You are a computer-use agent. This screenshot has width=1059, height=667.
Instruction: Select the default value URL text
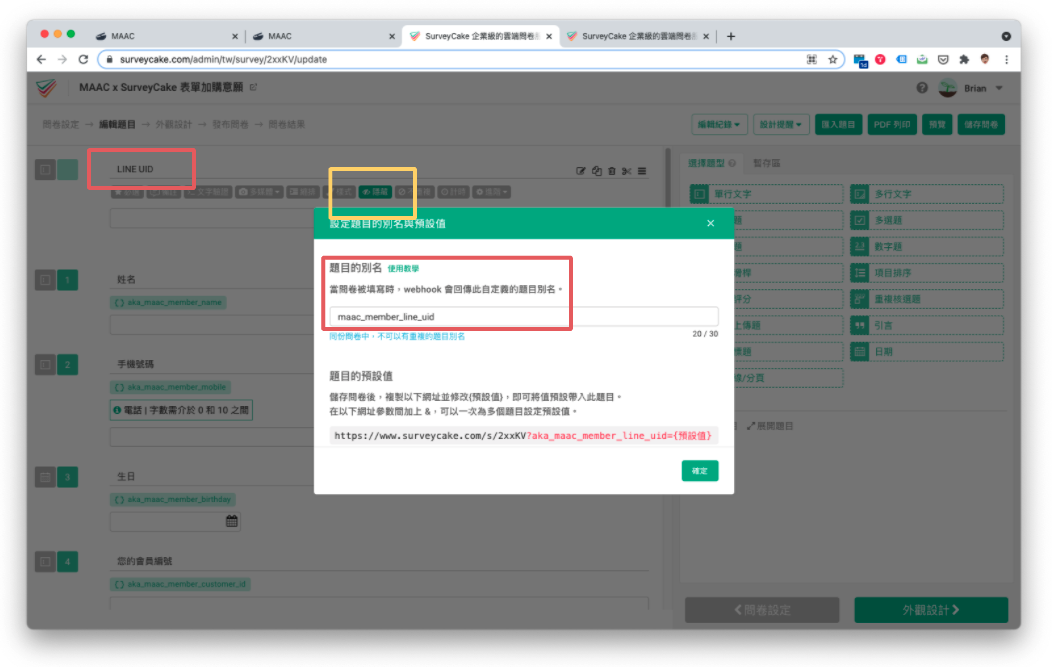pyautogui.click(x=523, y=435)
